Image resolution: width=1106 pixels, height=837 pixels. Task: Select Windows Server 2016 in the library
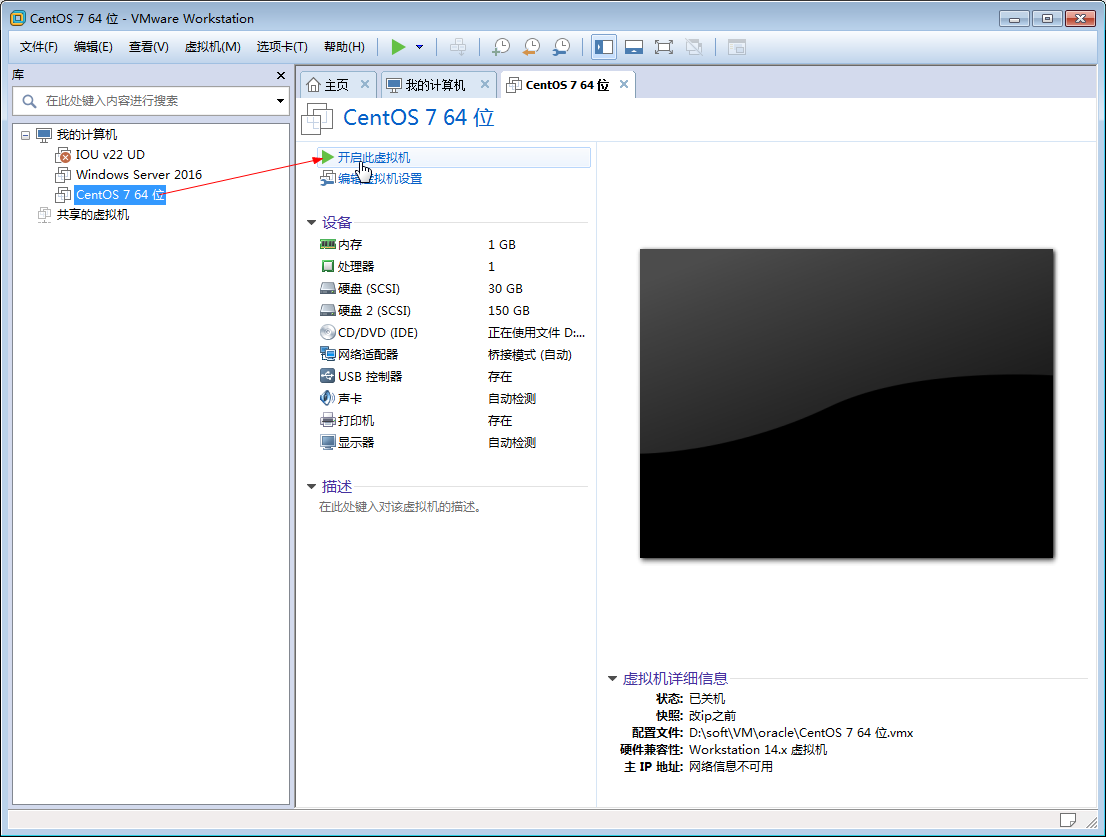pyautogui.click(x=139, y=174)
